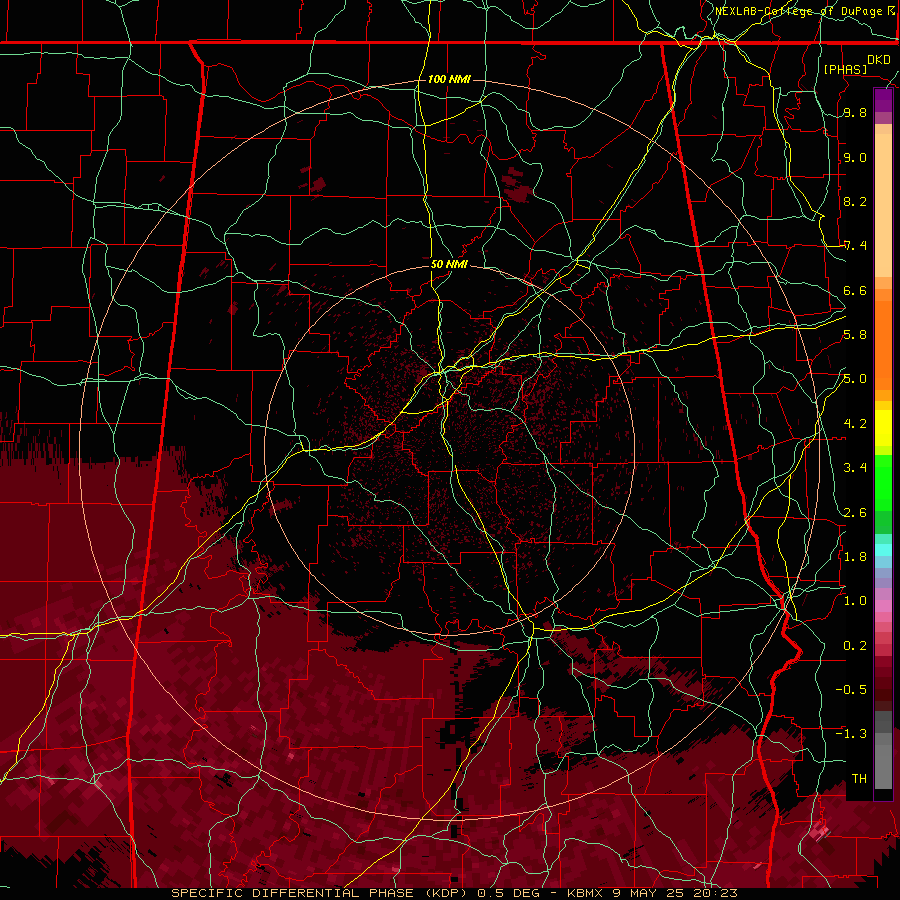Click the 0.2 scale value
900x900 pixels.
tap(855, 645)
